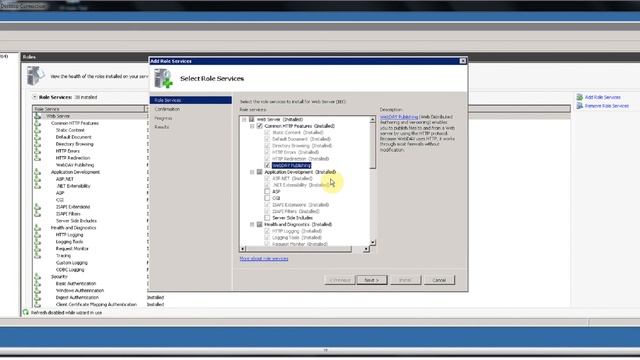Image resolution: width=640 pixels, height=360 pixels.
Task: Open the Progress wizard step
Action: click(x=163, y=118)
